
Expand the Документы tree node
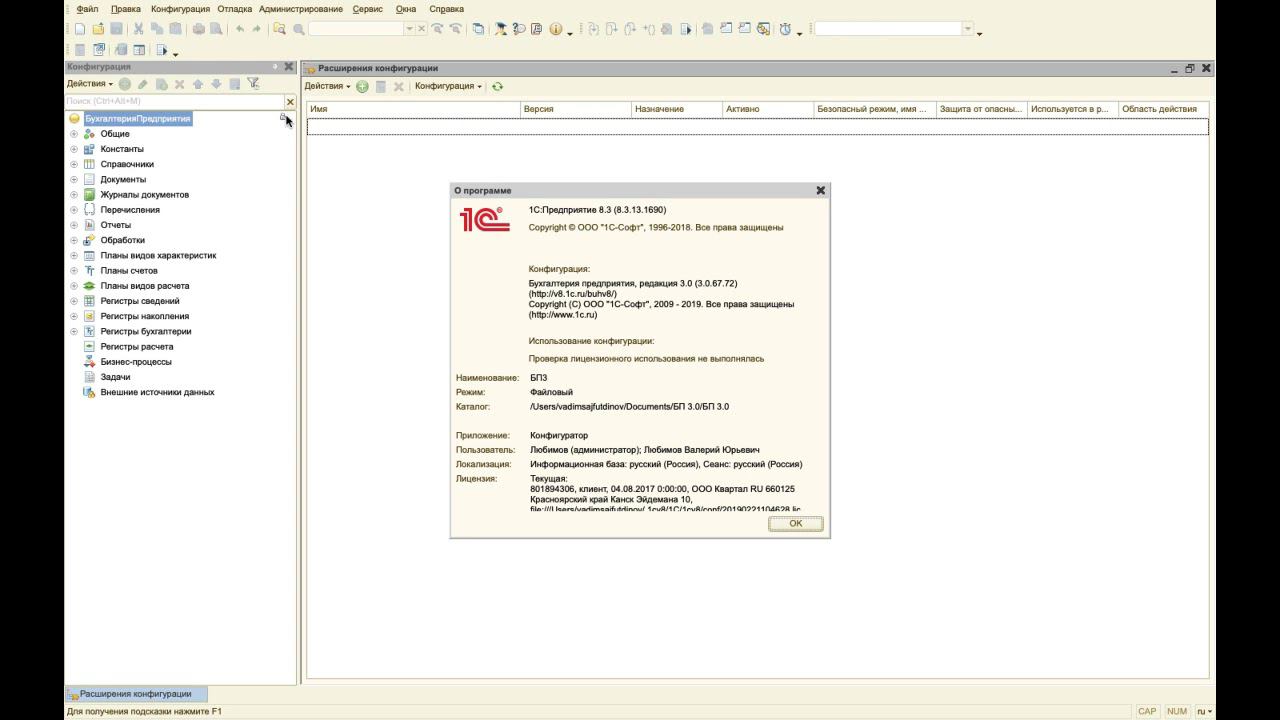[x=73, y=180]
